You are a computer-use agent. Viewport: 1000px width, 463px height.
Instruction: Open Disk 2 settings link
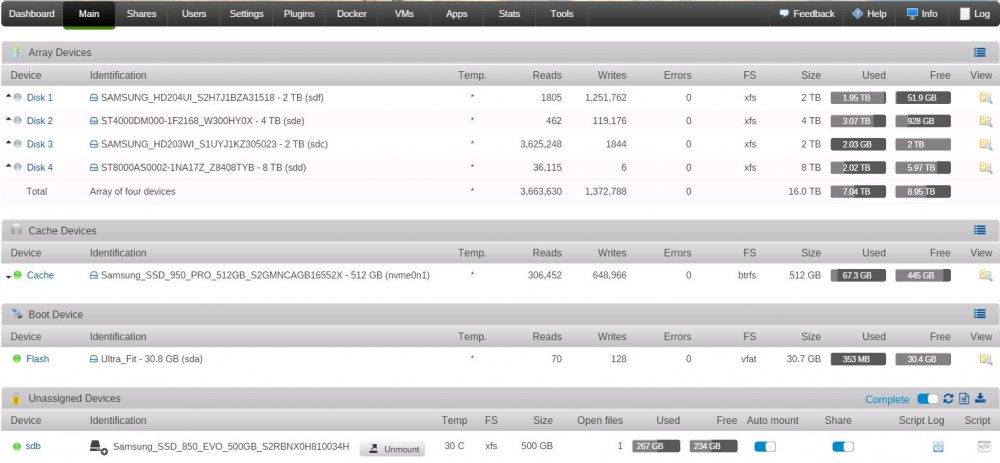(40, 121)
